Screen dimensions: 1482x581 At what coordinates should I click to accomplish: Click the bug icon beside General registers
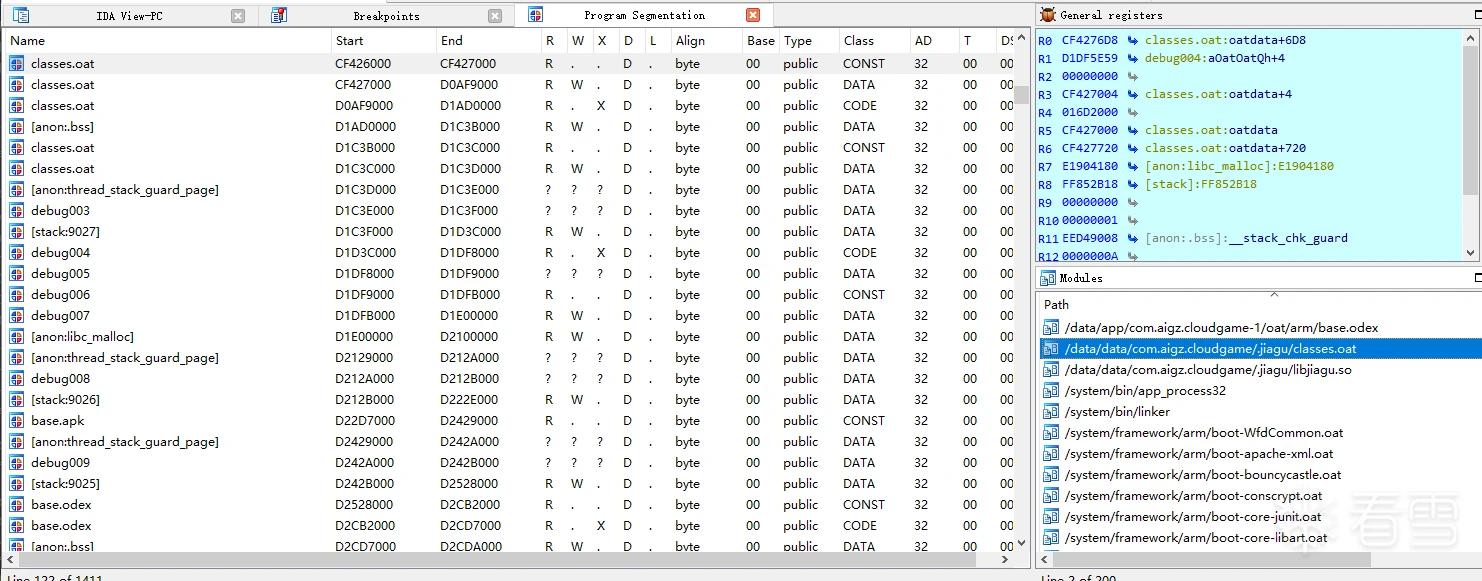coord(1048,15)
